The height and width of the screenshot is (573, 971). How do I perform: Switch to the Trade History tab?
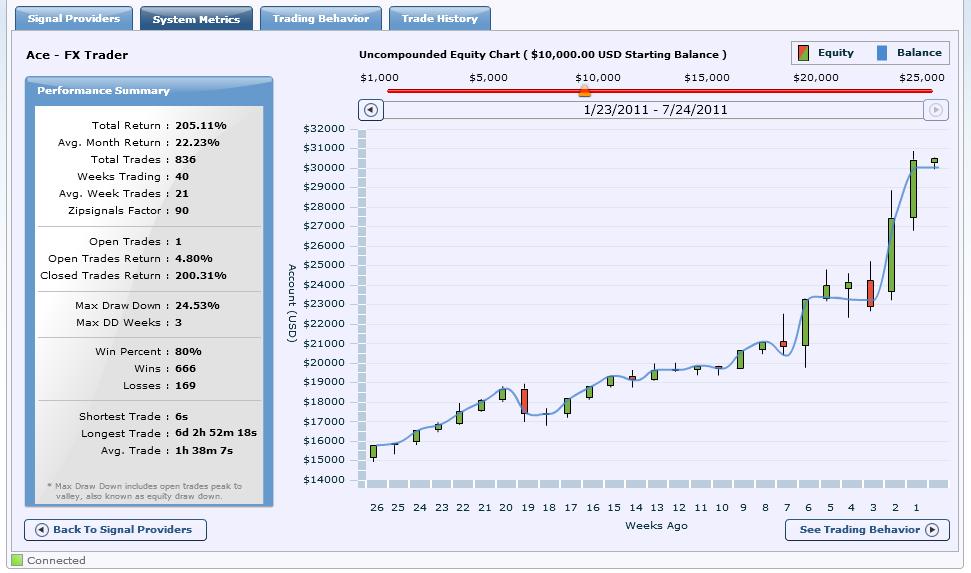[440, 18]
